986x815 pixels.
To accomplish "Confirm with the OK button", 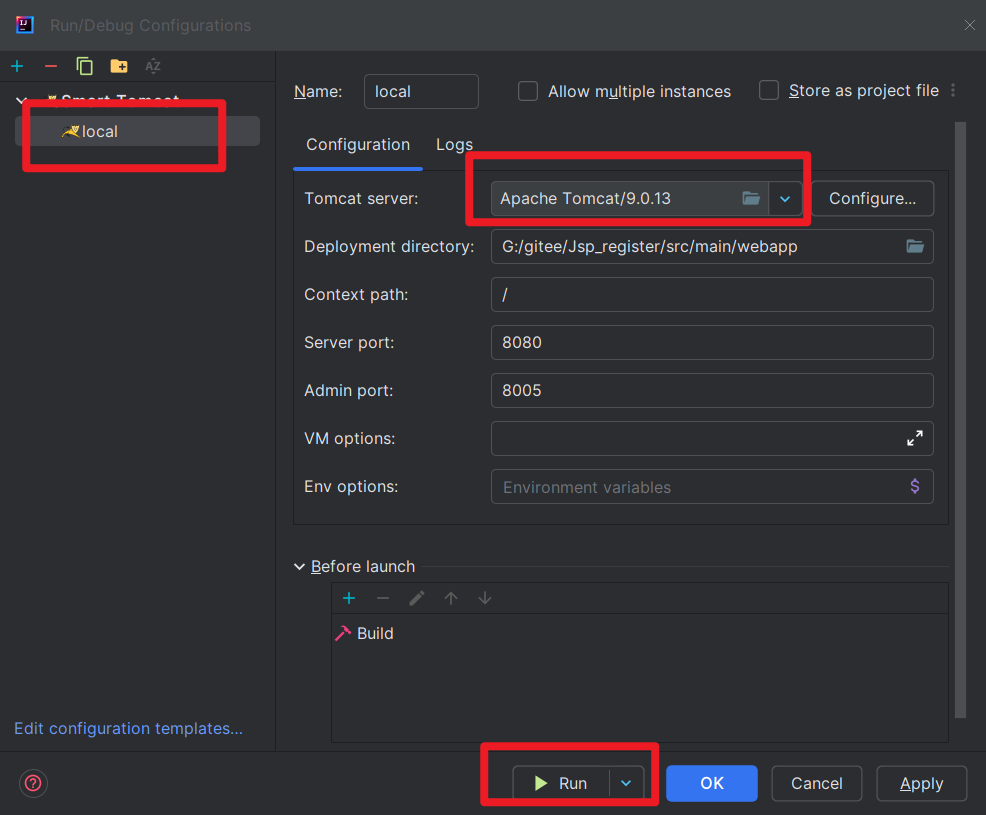I will coord(712,784).
